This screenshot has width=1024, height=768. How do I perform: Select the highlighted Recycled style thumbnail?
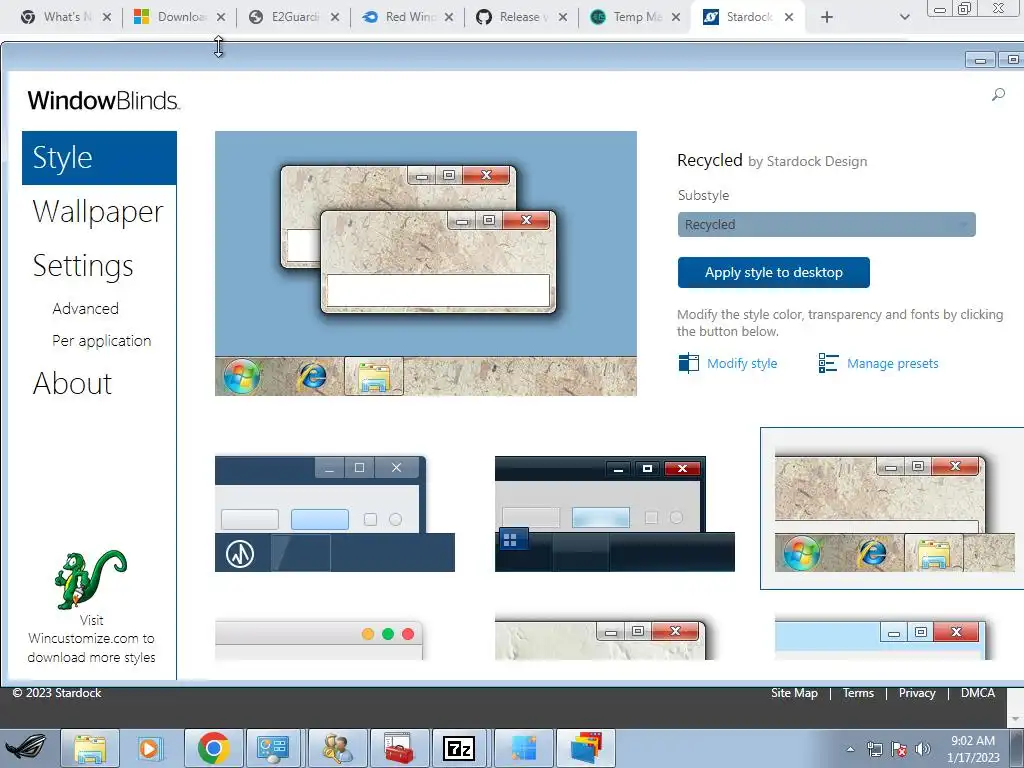892,509
